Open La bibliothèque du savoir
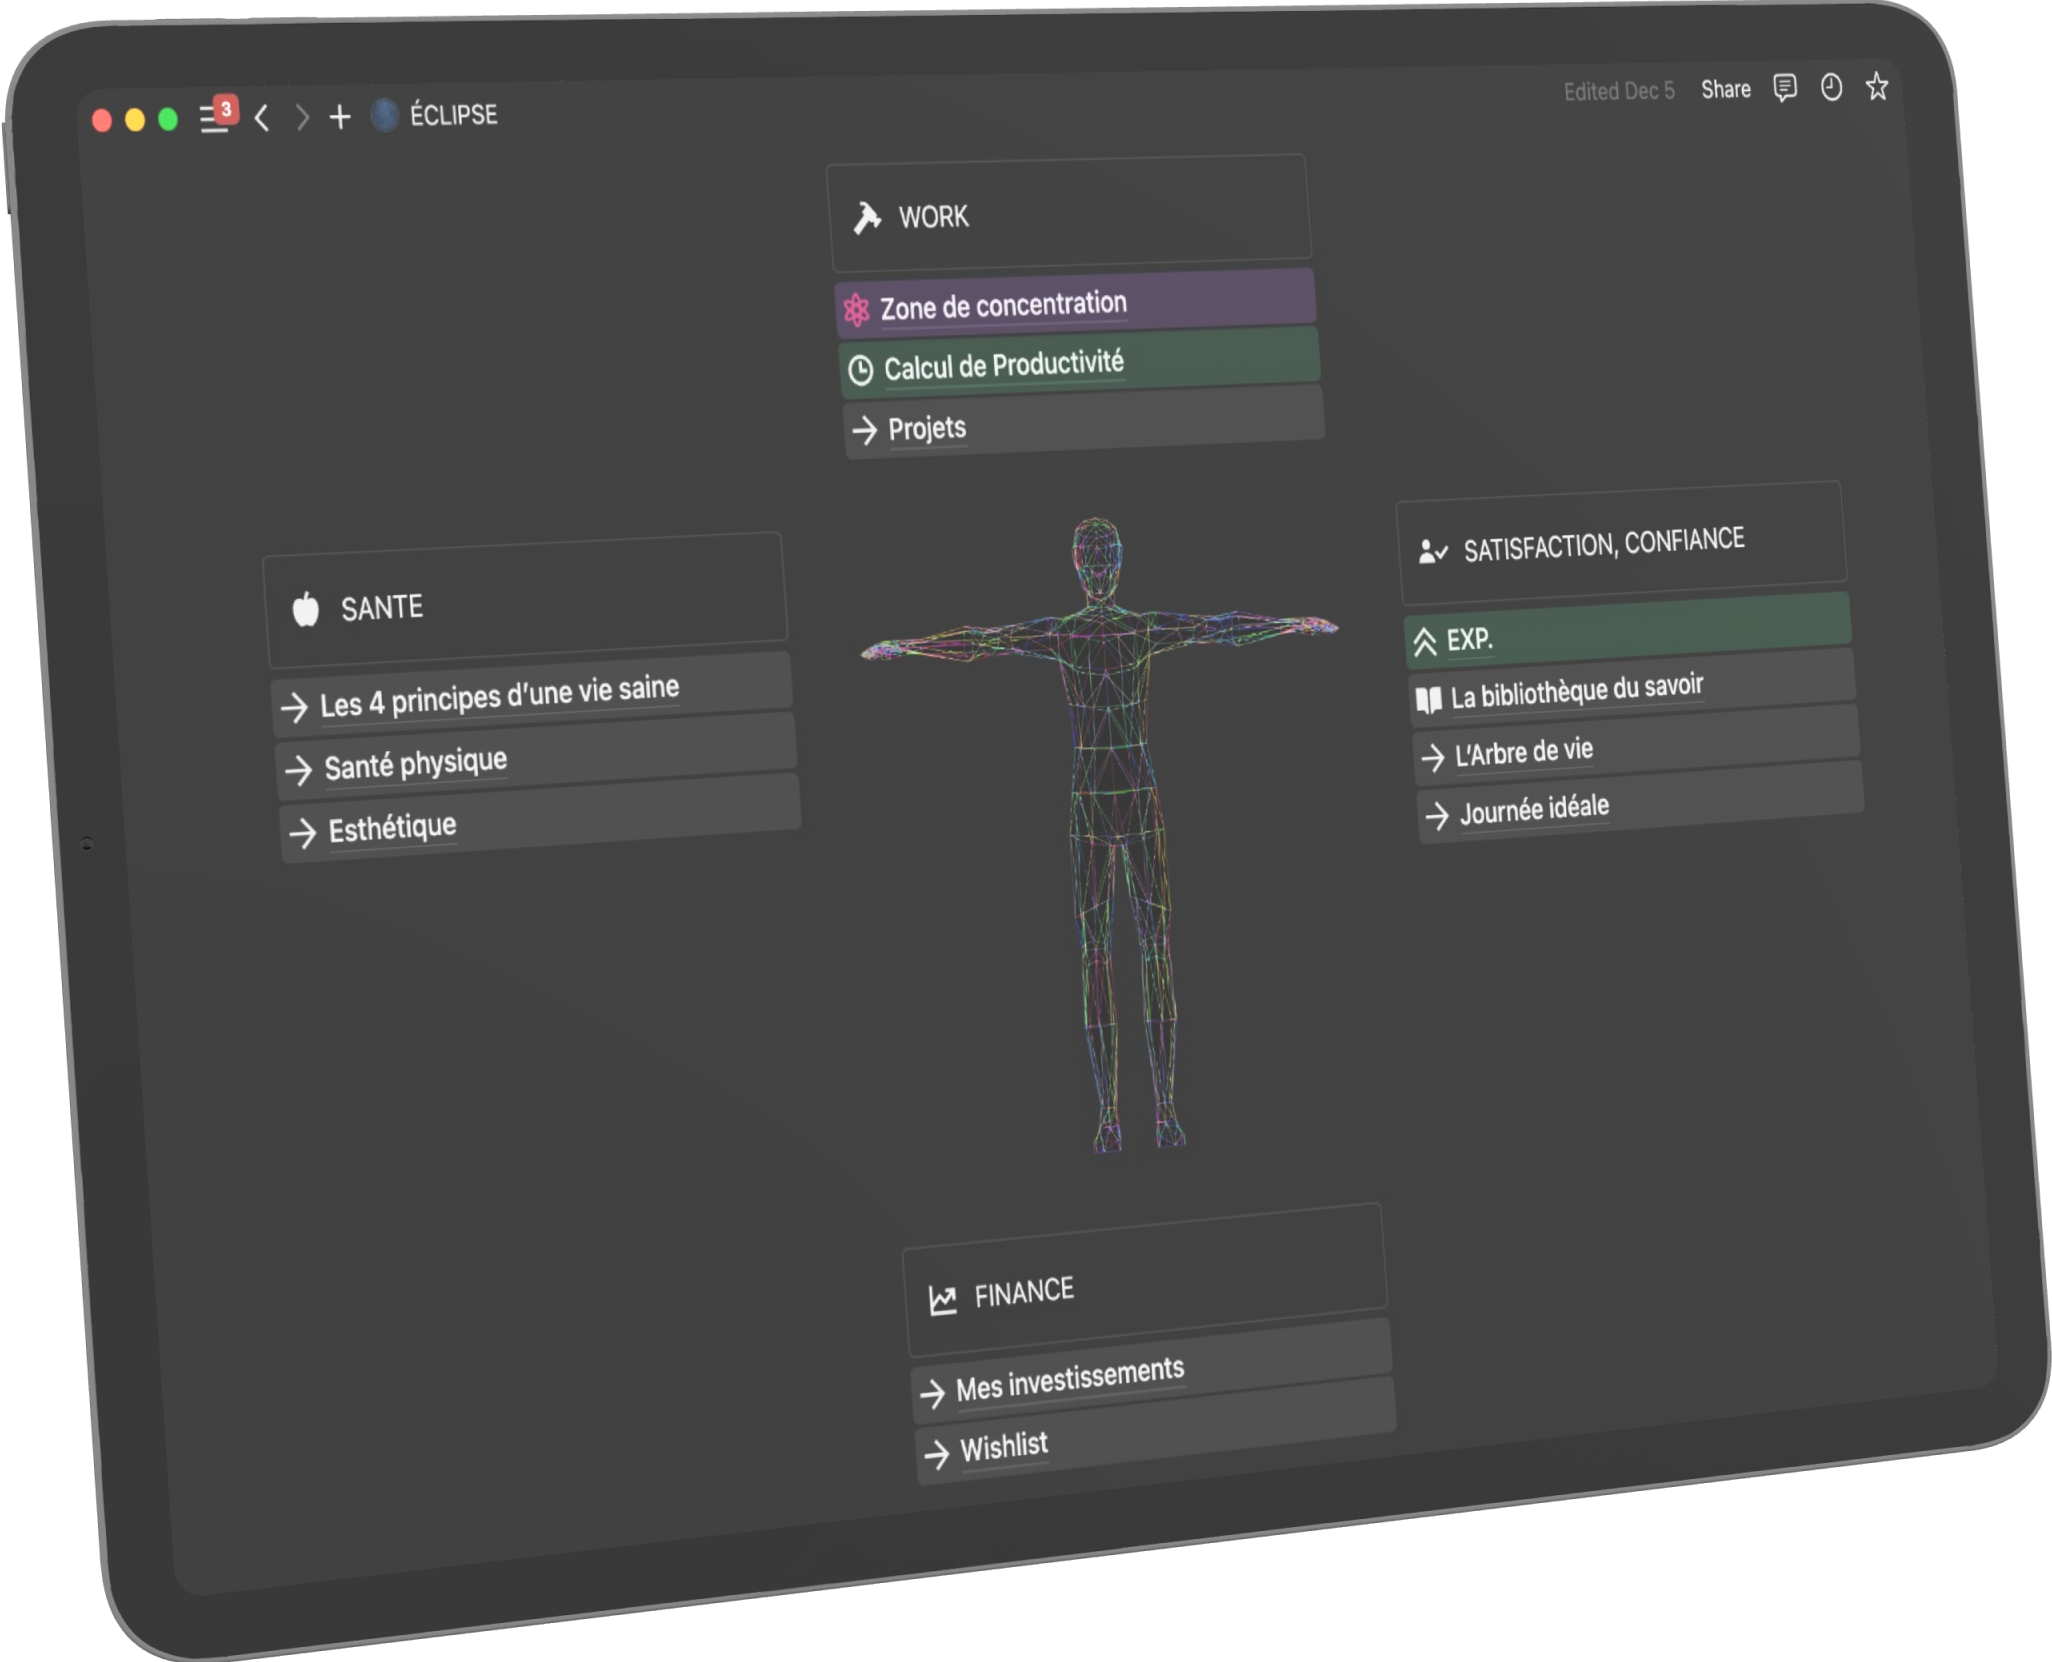Viewport: 2052px width, 1662px height. coord(1576,692)
